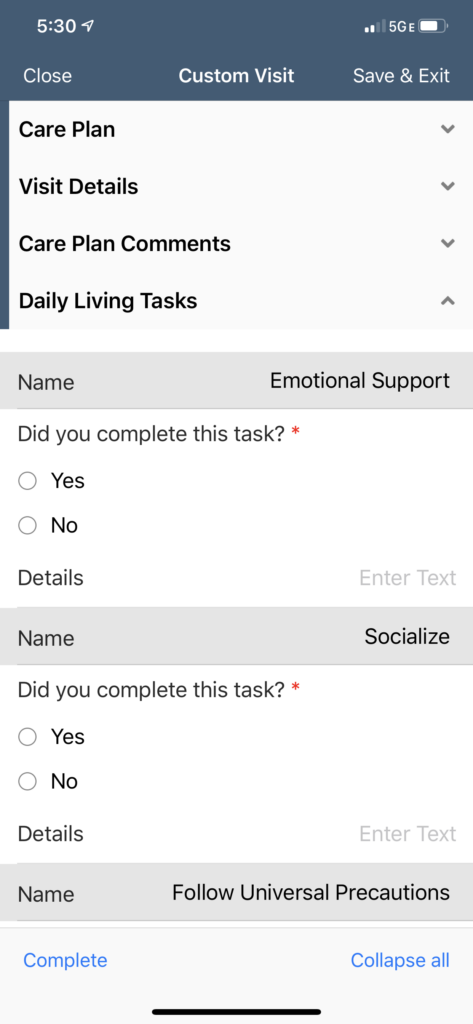Tap the Complete link at bottom
The height and width of the screenshot is (1024, 473).
[x=65, y=961]
